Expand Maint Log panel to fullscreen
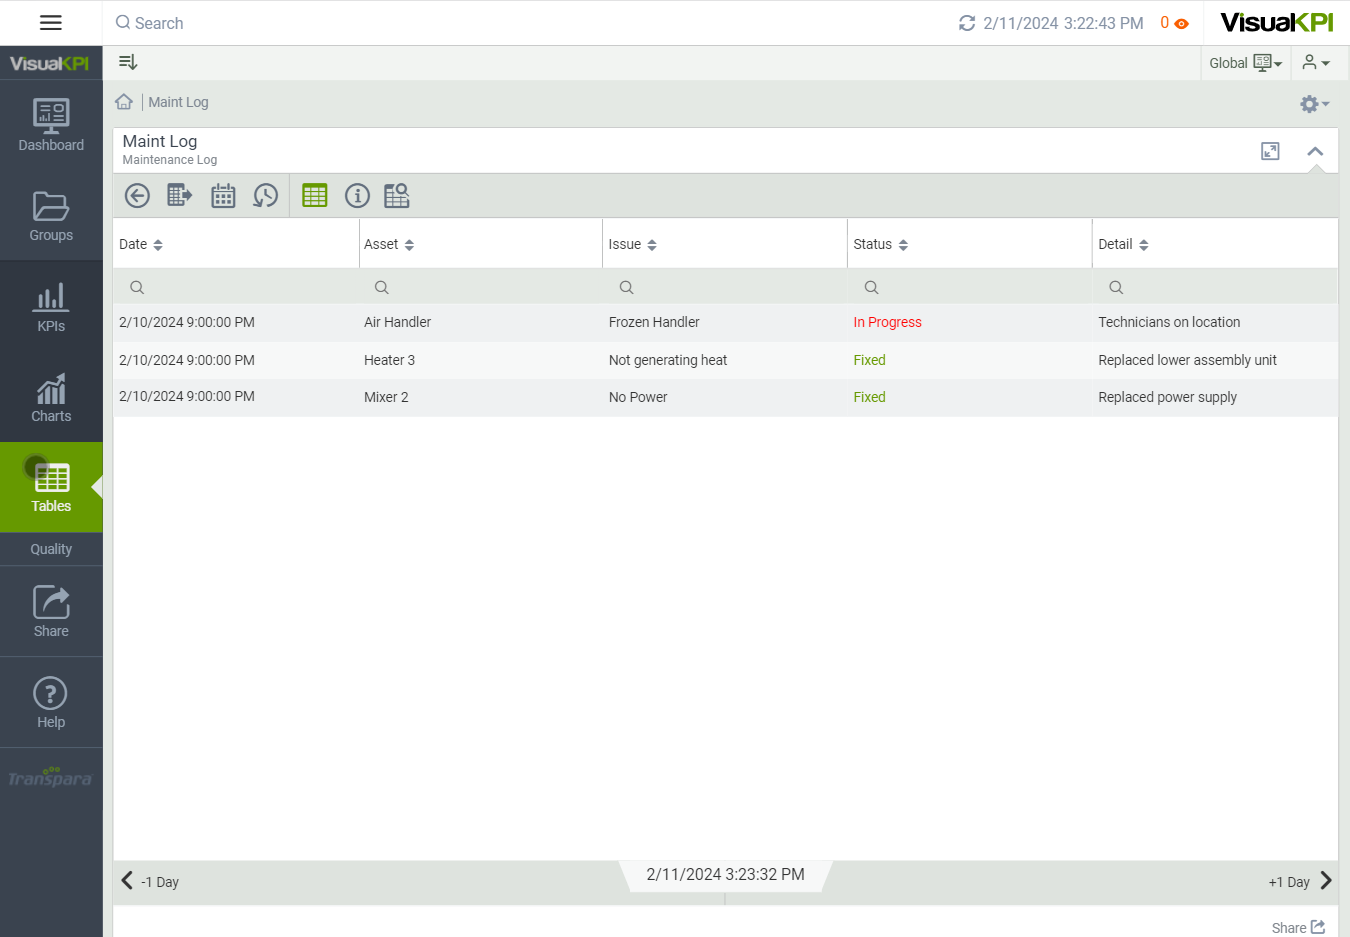 (x=1270, y=151)
